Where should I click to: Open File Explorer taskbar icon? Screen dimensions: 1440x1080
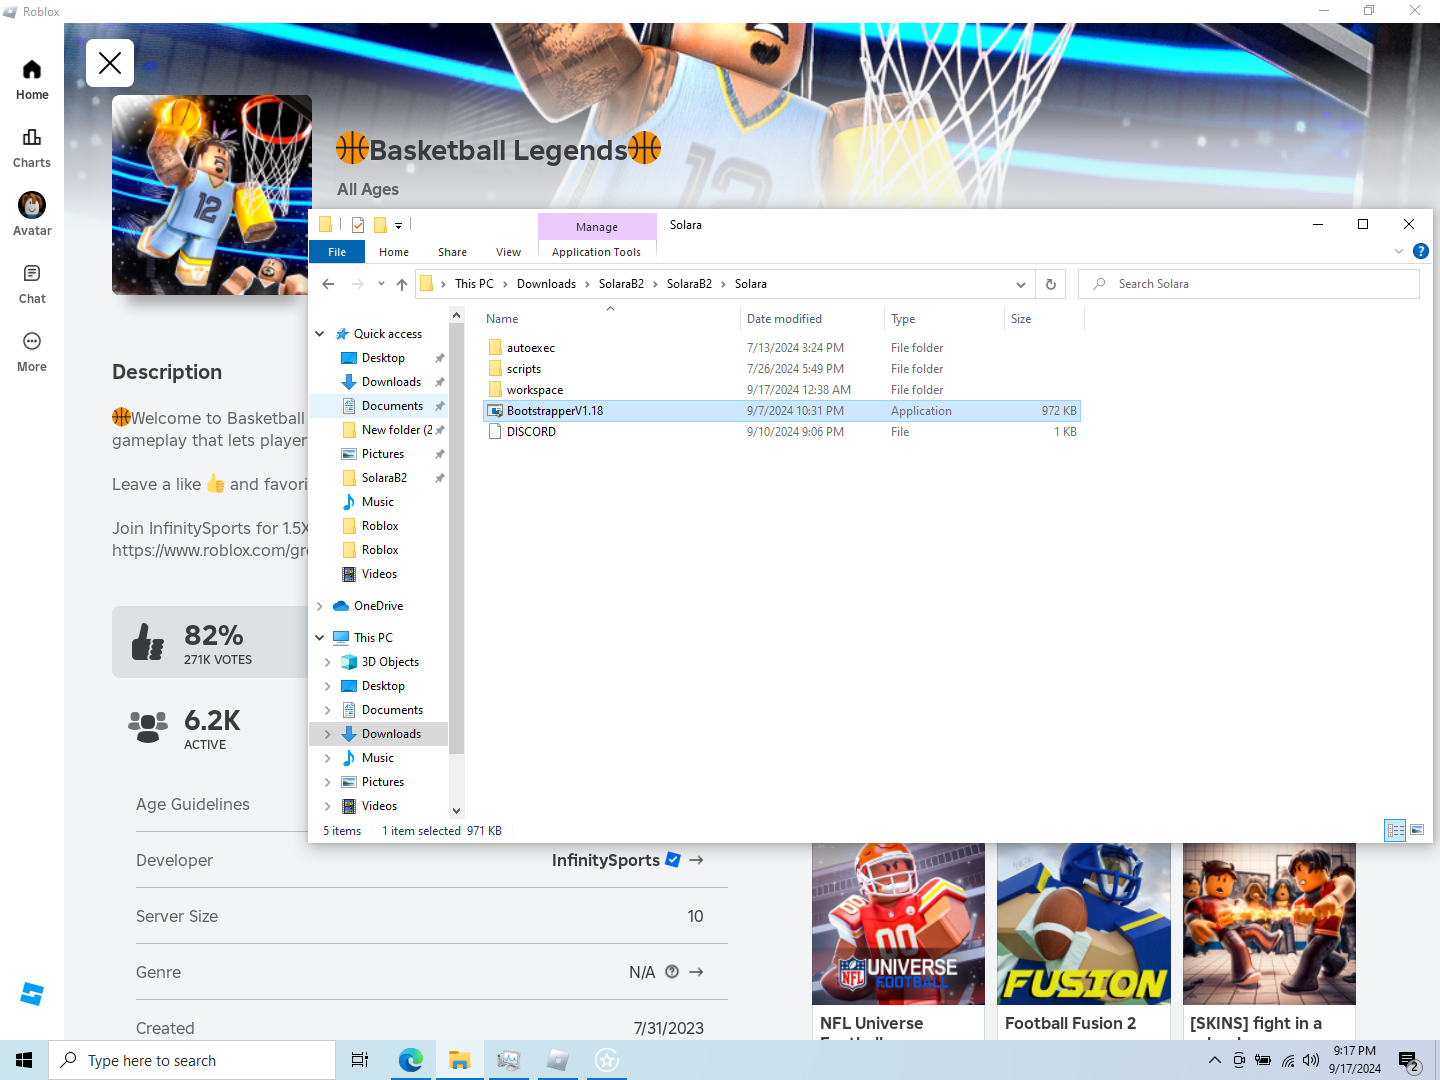459,1060
